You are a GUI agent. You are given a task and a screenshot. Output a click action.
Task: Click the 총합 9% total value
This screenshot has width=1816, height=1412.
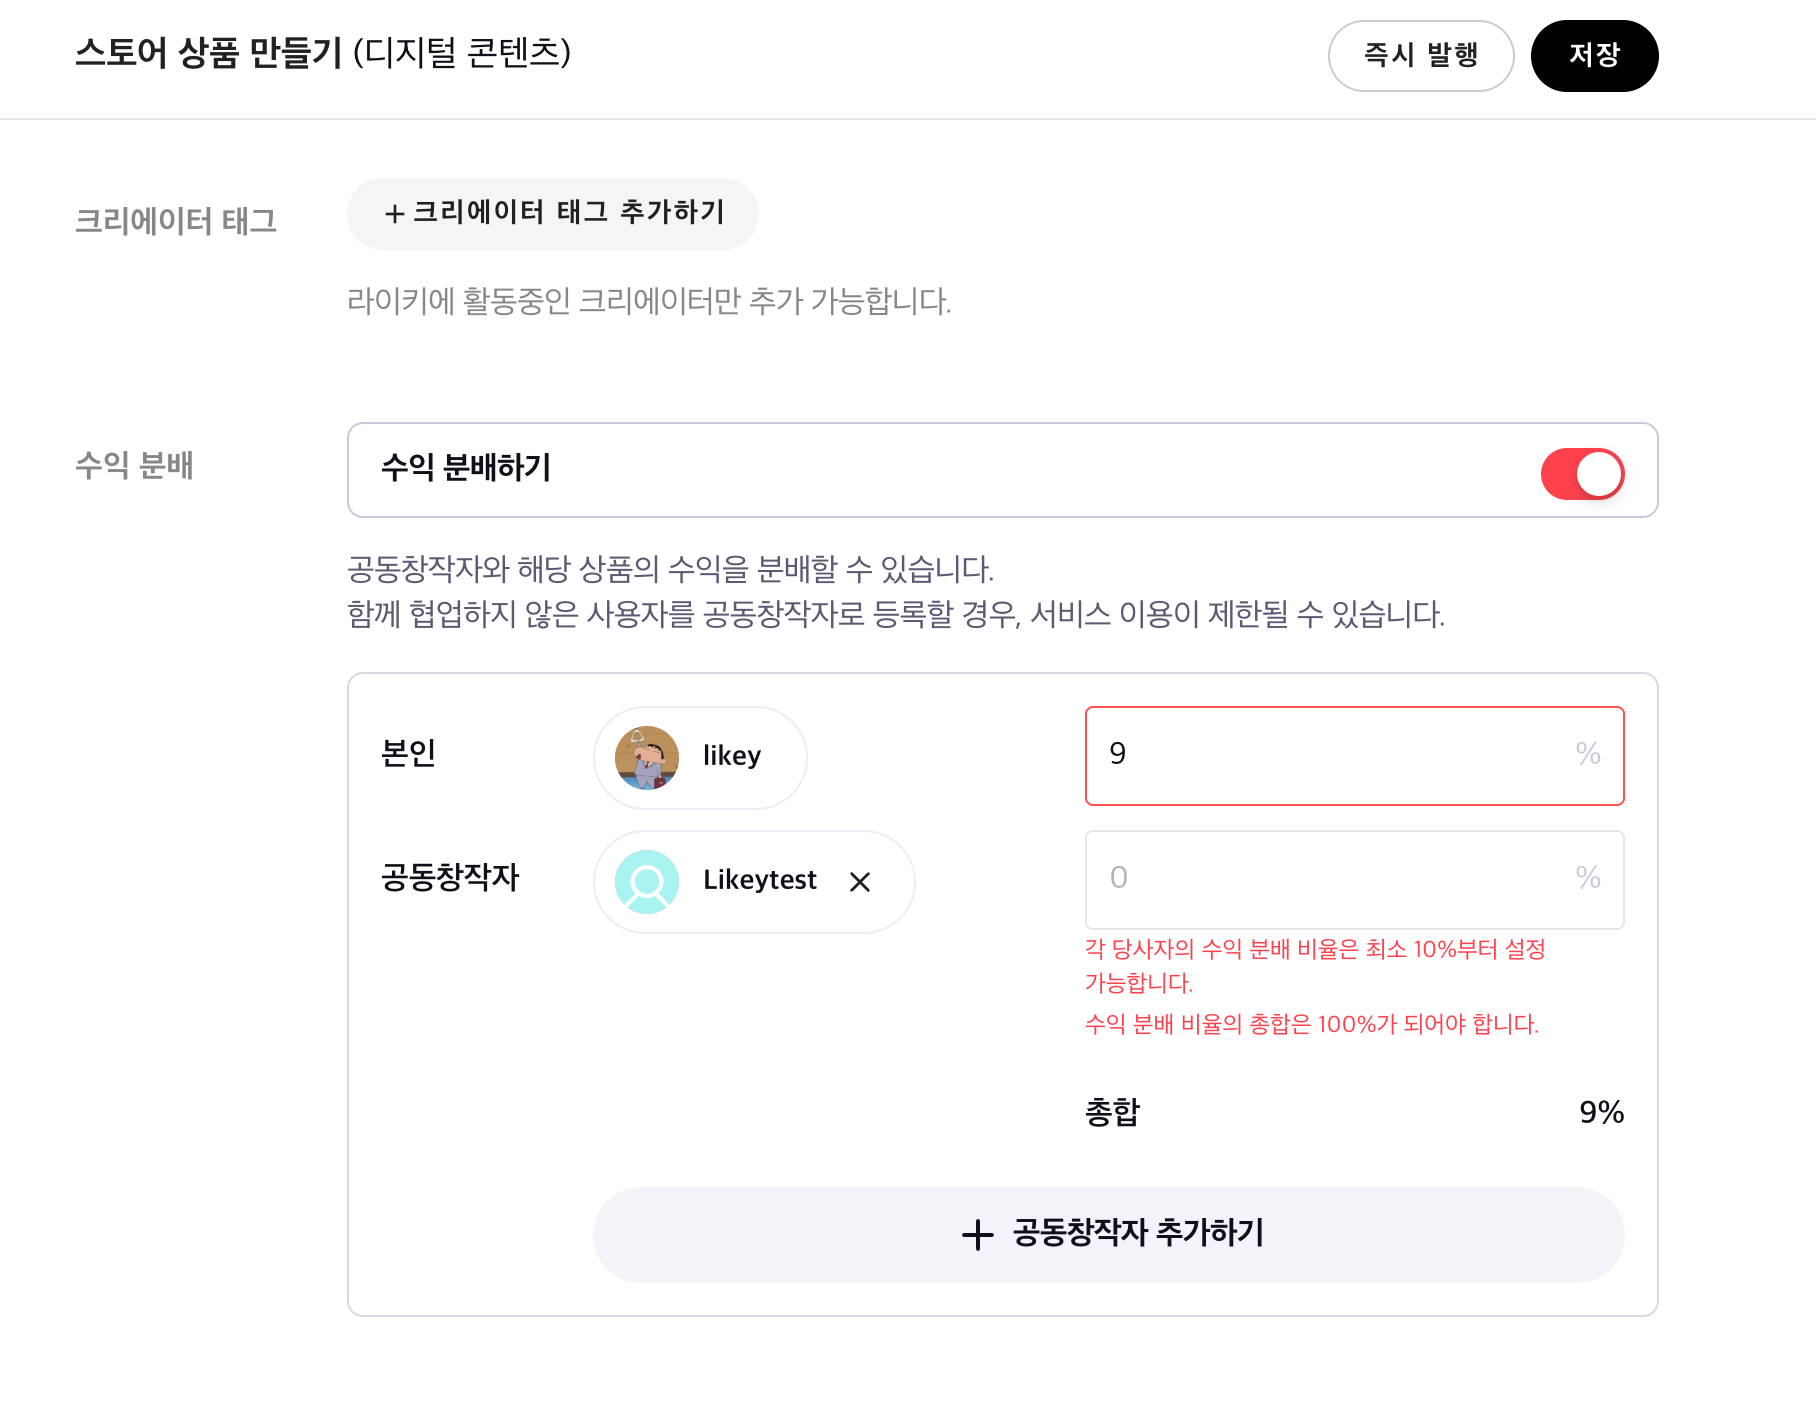(x=1600, y=1112)
